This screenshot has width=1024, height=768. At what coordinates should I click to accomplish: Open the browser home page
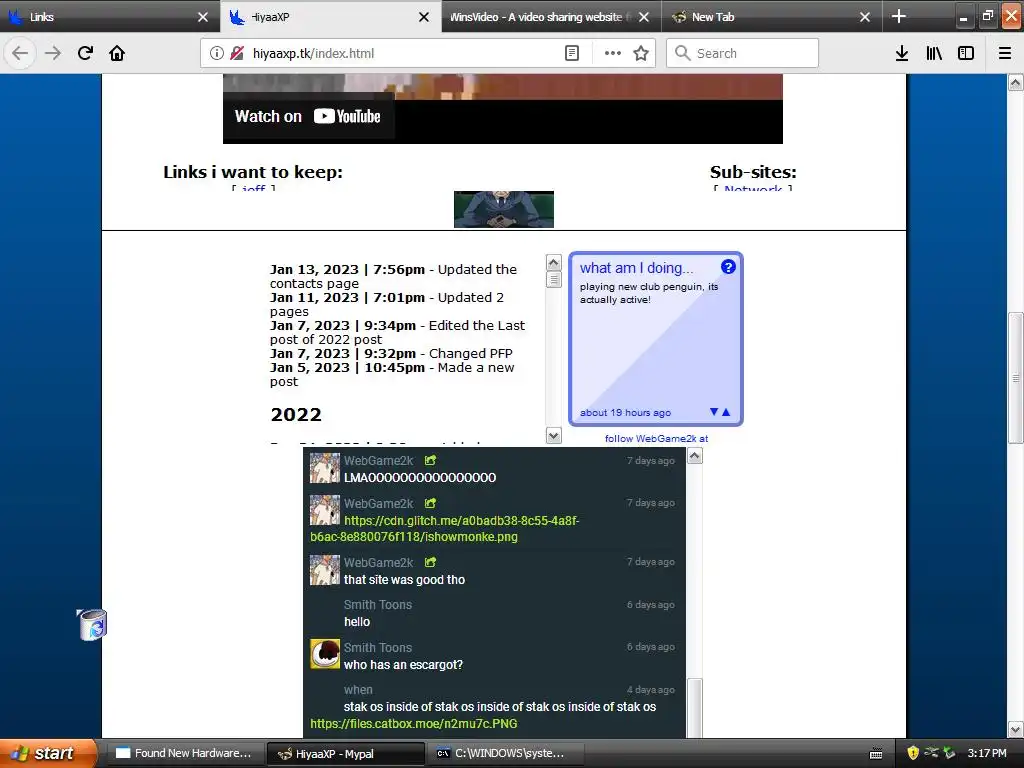click(117, 53)
